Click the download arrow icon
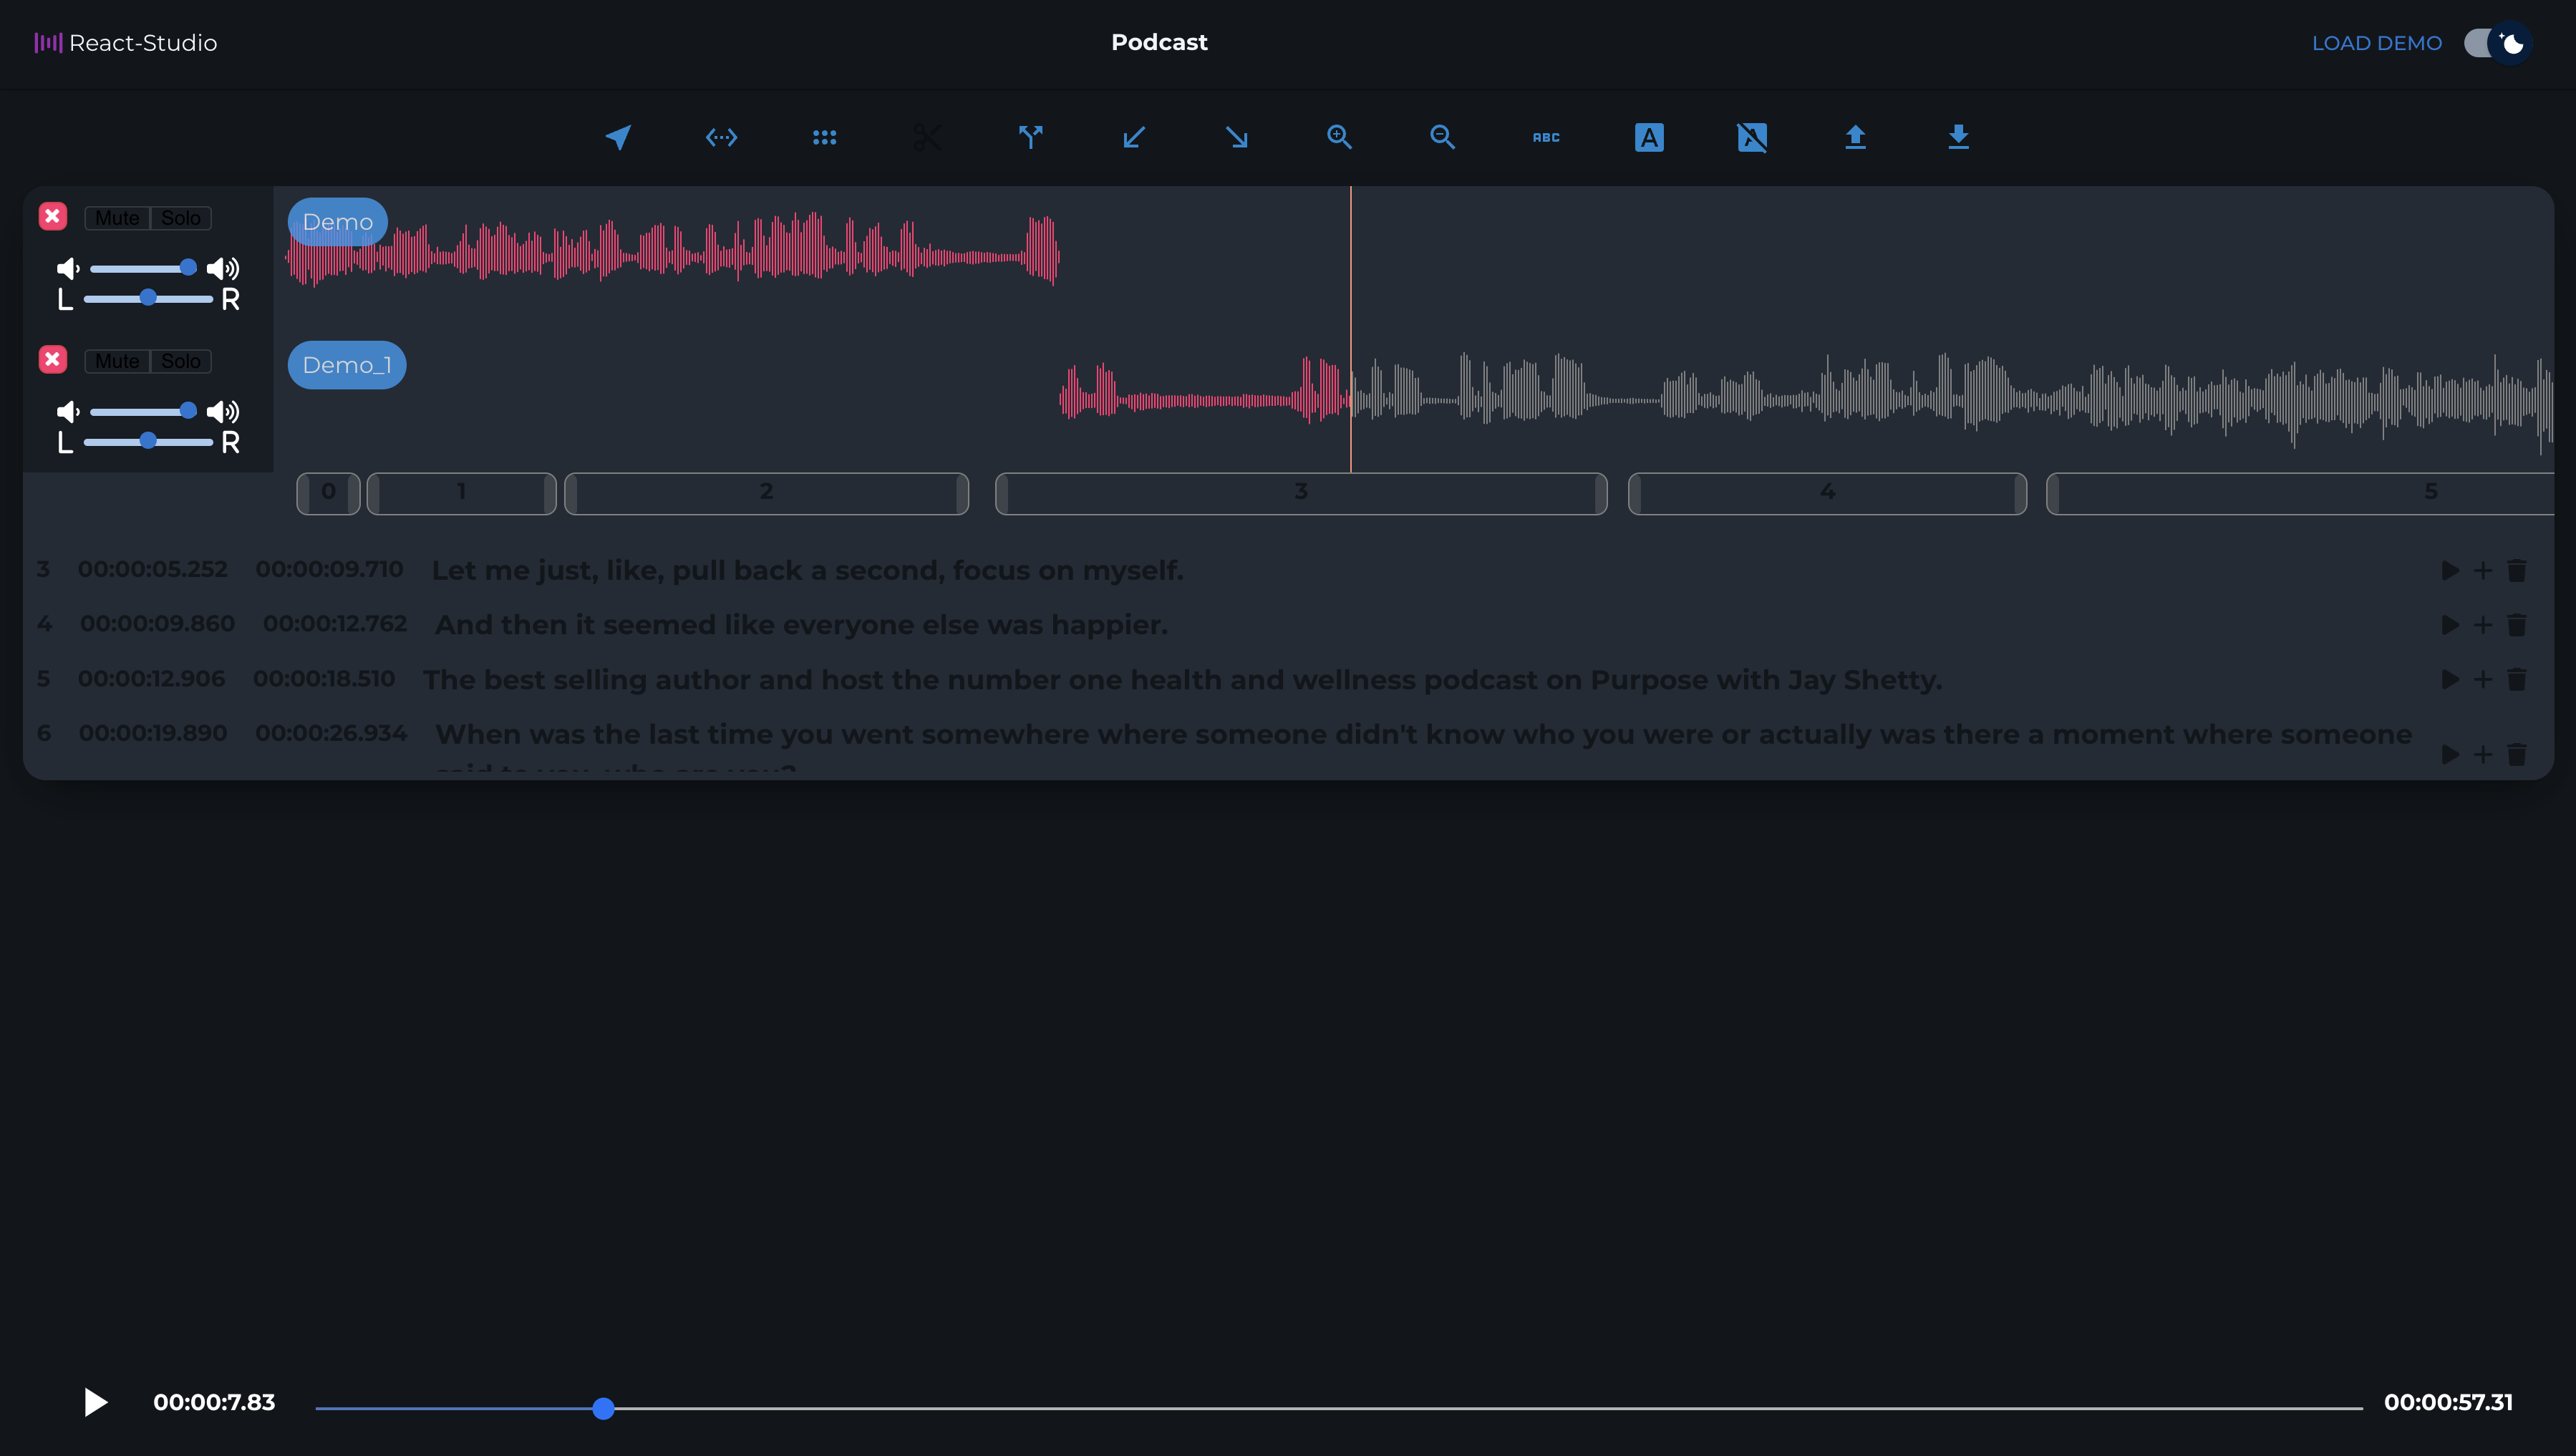The image size is (2576, 1456). pos(1958,137)
